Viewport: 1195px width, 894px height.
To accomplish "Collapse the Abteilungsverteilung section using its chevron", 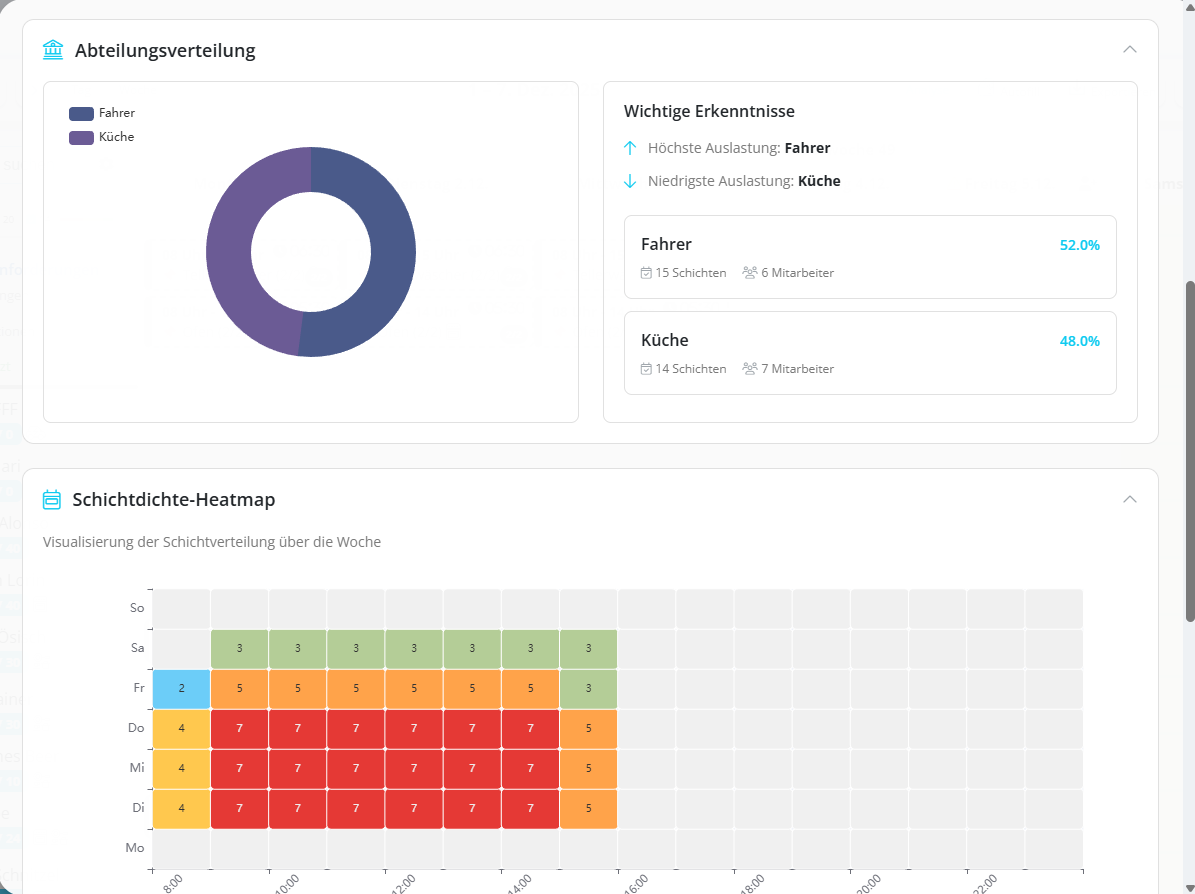I will point(1130,49).
